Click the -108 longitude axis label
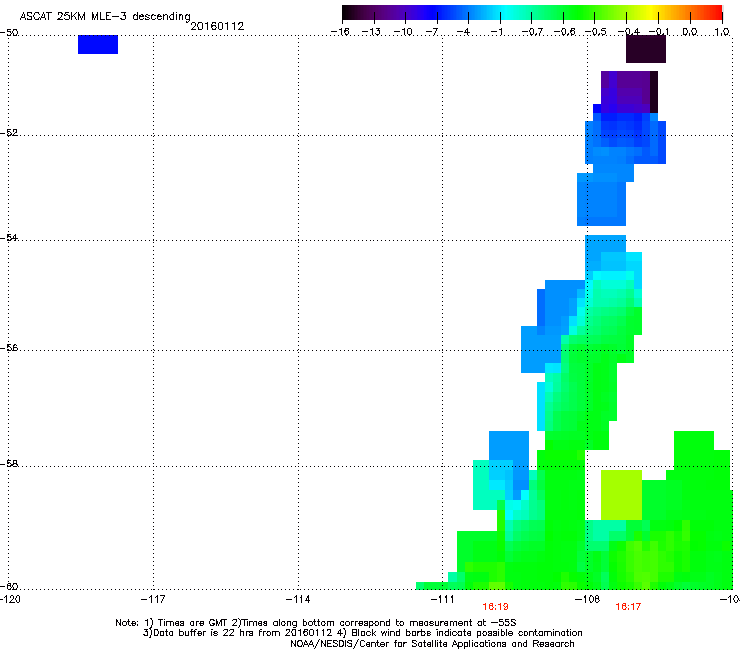Image resolution: width=740 pixels, height=650 pixels. coord(587,599)
